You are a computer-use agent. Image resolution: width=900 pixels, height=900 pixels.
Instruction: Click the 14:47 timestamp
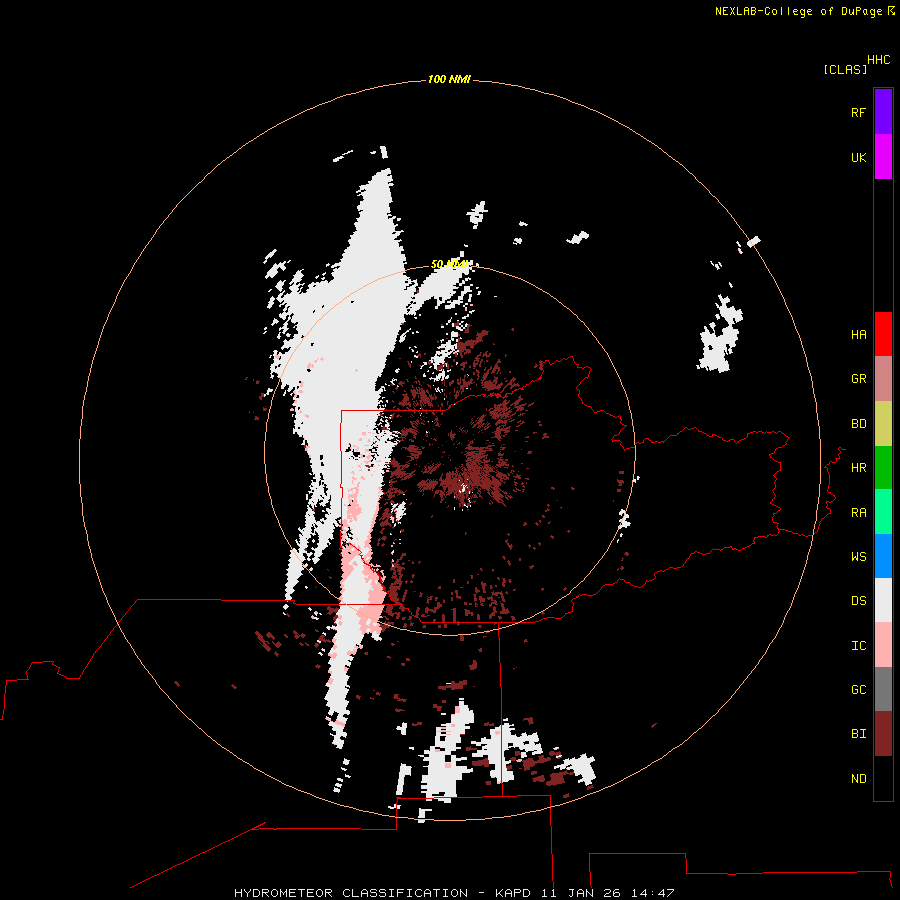point(655,893)
